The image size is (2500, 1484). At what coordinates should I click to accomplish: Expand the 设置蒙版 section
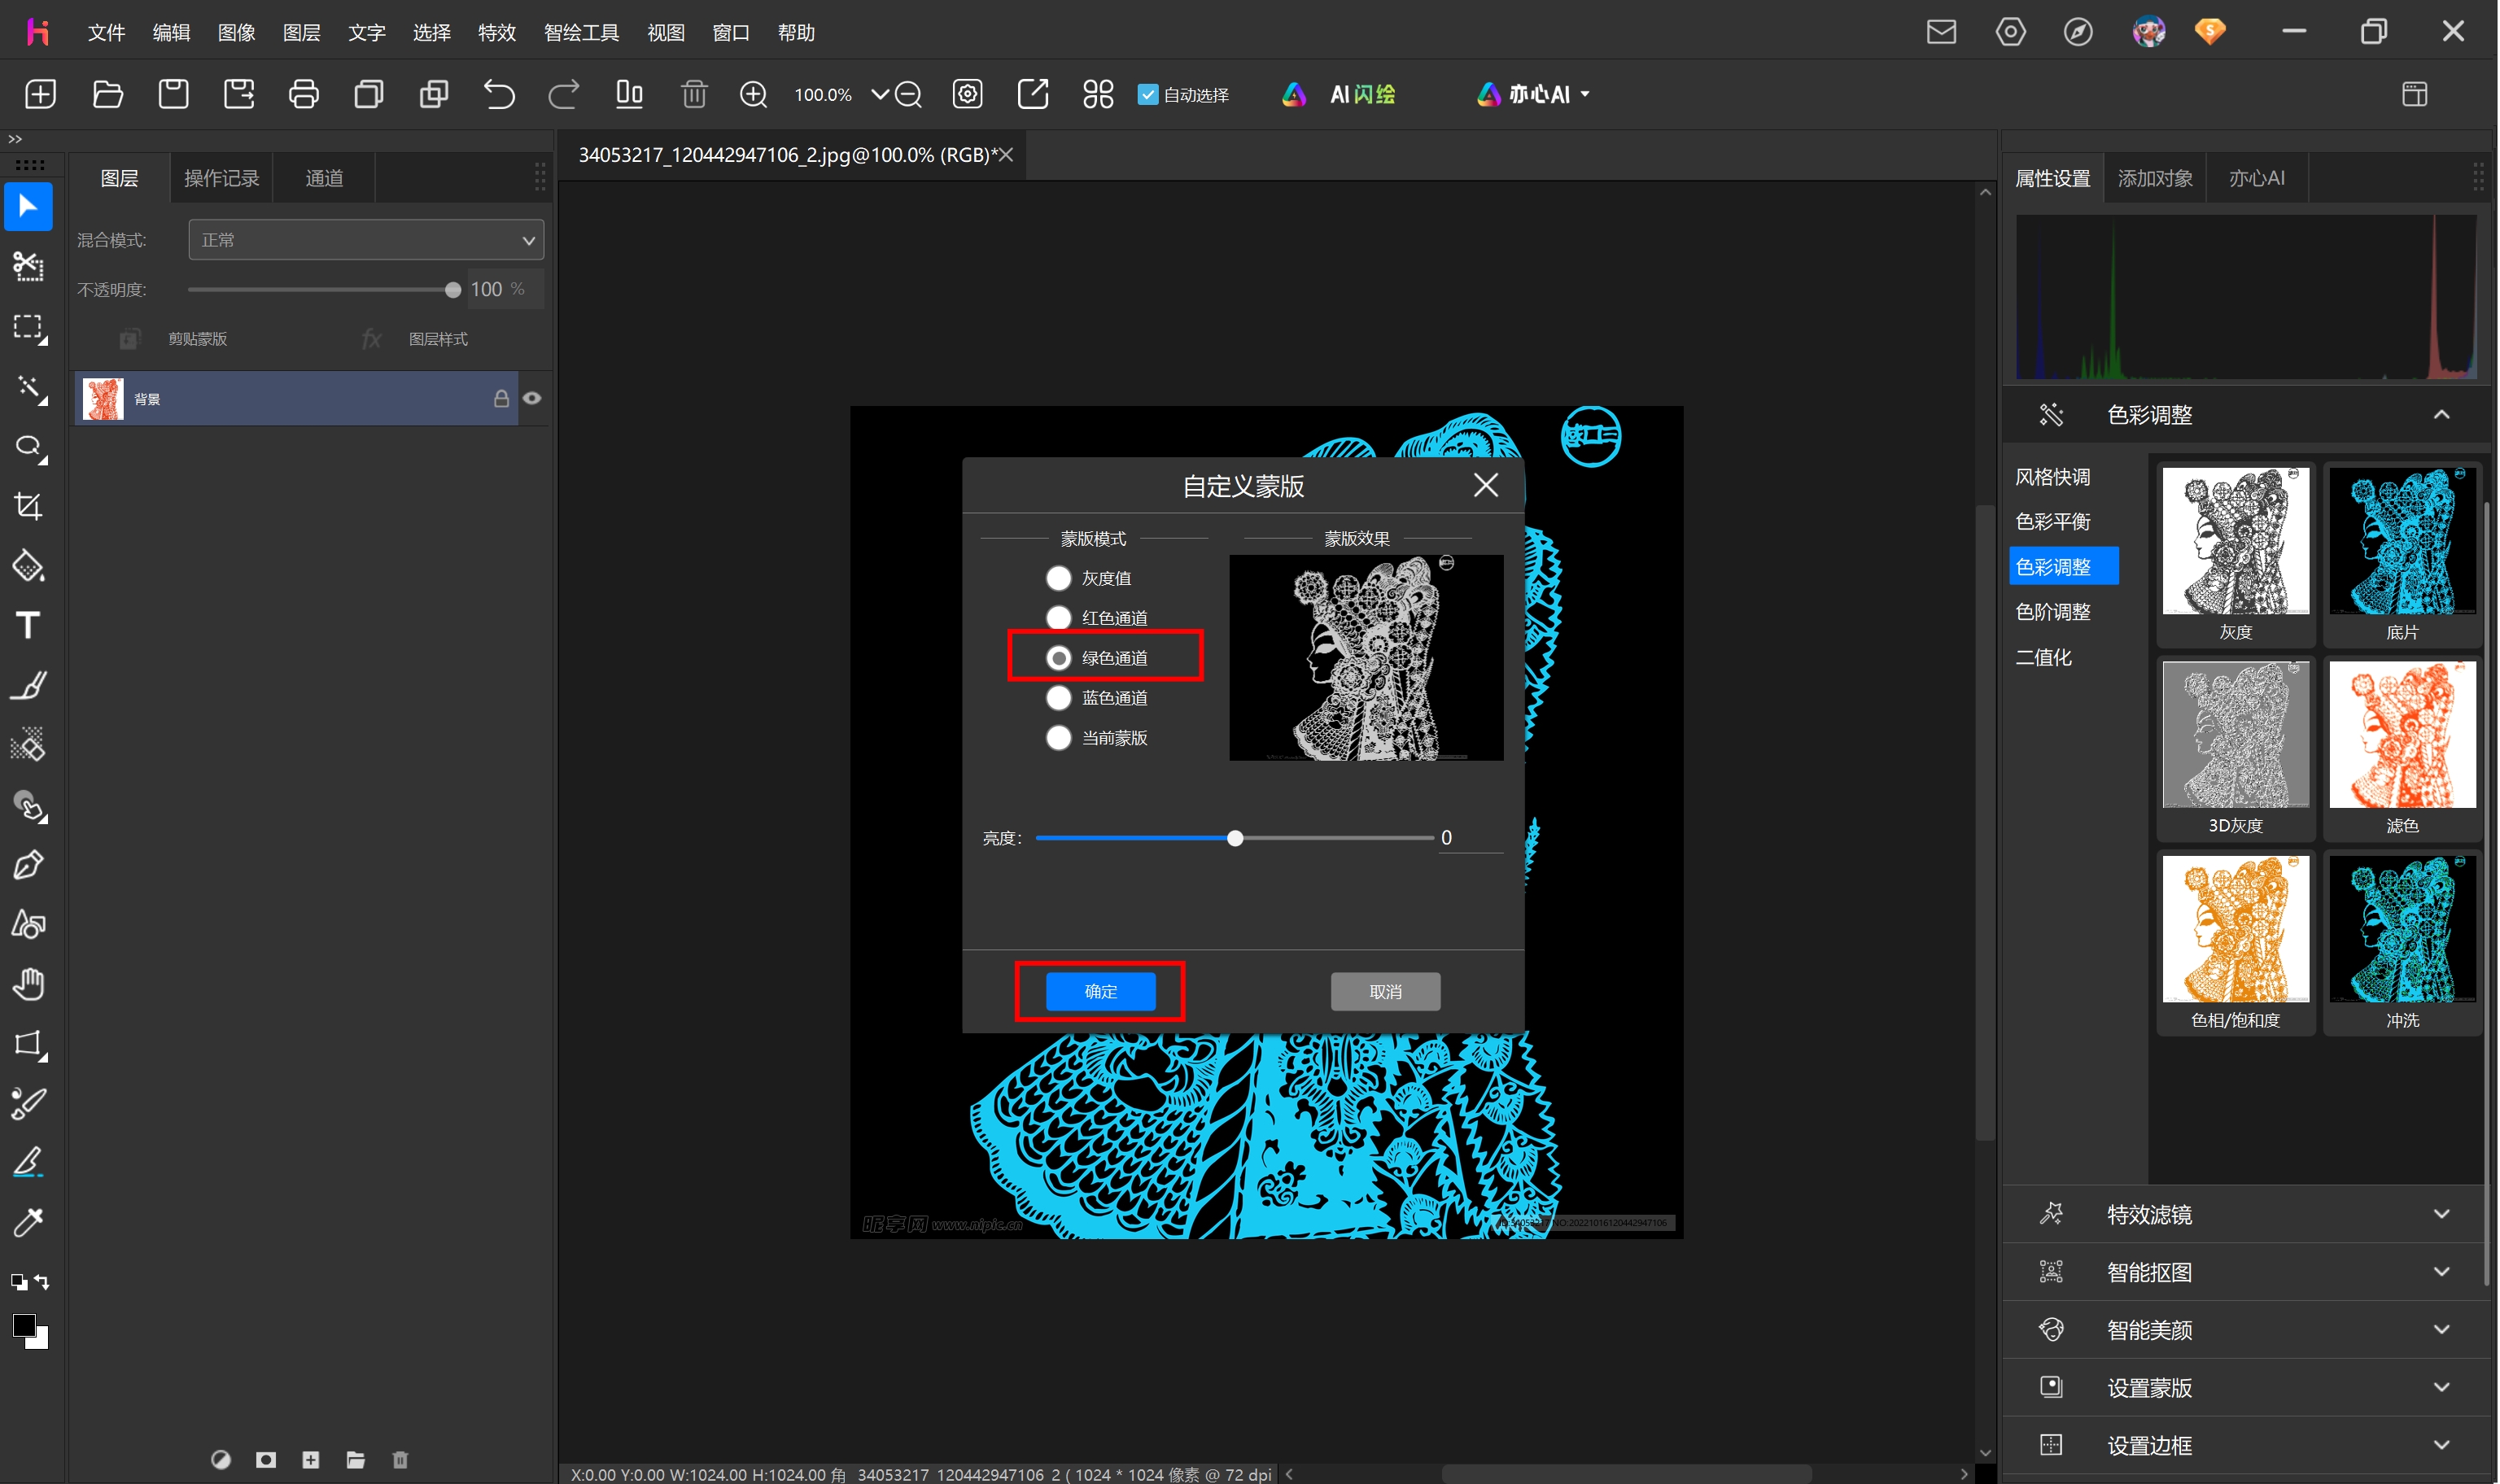pyautogui.click(x=2442, y=1388)
